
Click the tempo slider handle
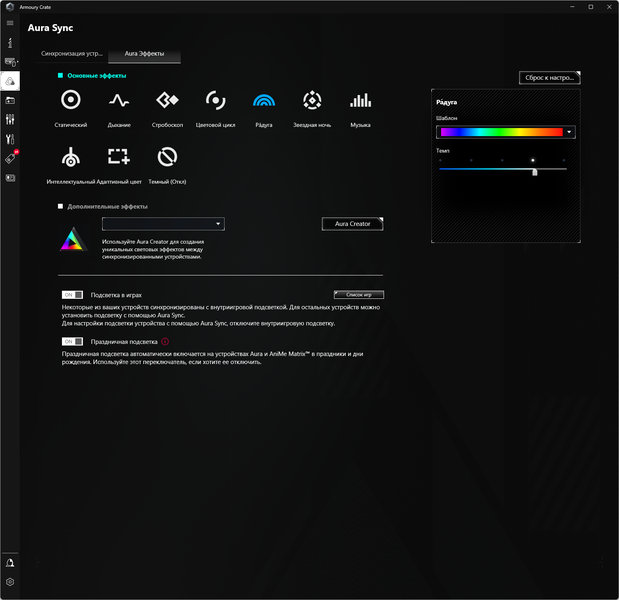point(535,172)
